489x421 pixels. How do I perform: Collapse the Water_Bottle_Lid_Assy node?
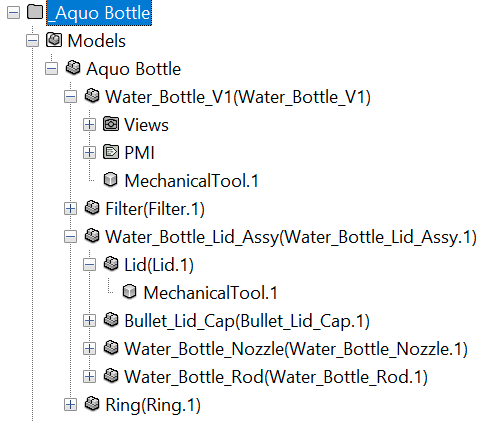pyautogui.click(x=70, y=237)
